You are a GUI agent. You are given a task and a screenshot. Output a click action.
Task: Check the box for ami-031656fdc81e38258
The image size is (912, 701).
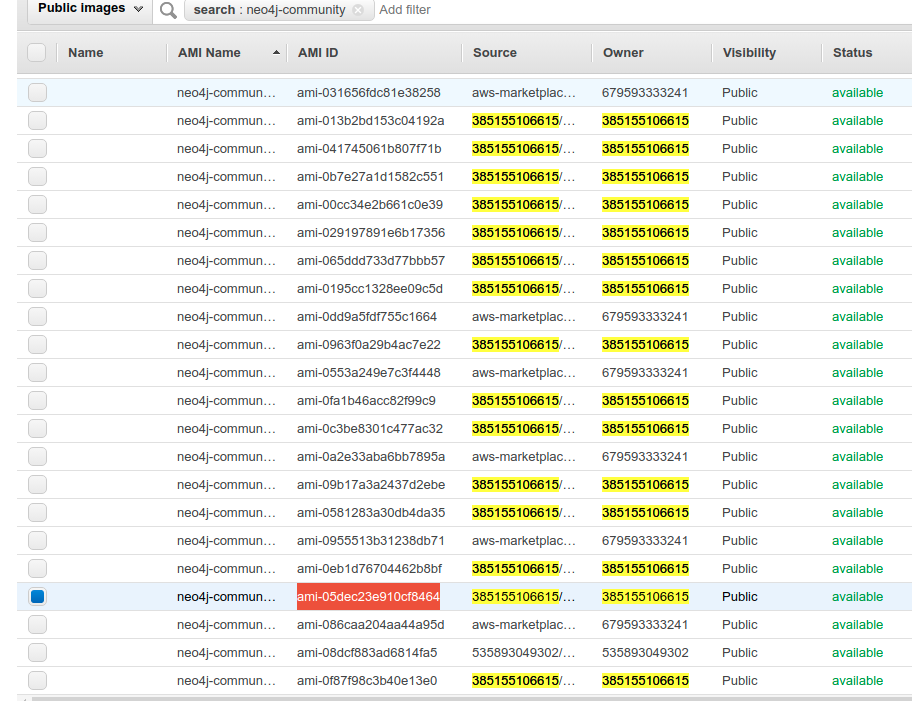pos(37,93)
